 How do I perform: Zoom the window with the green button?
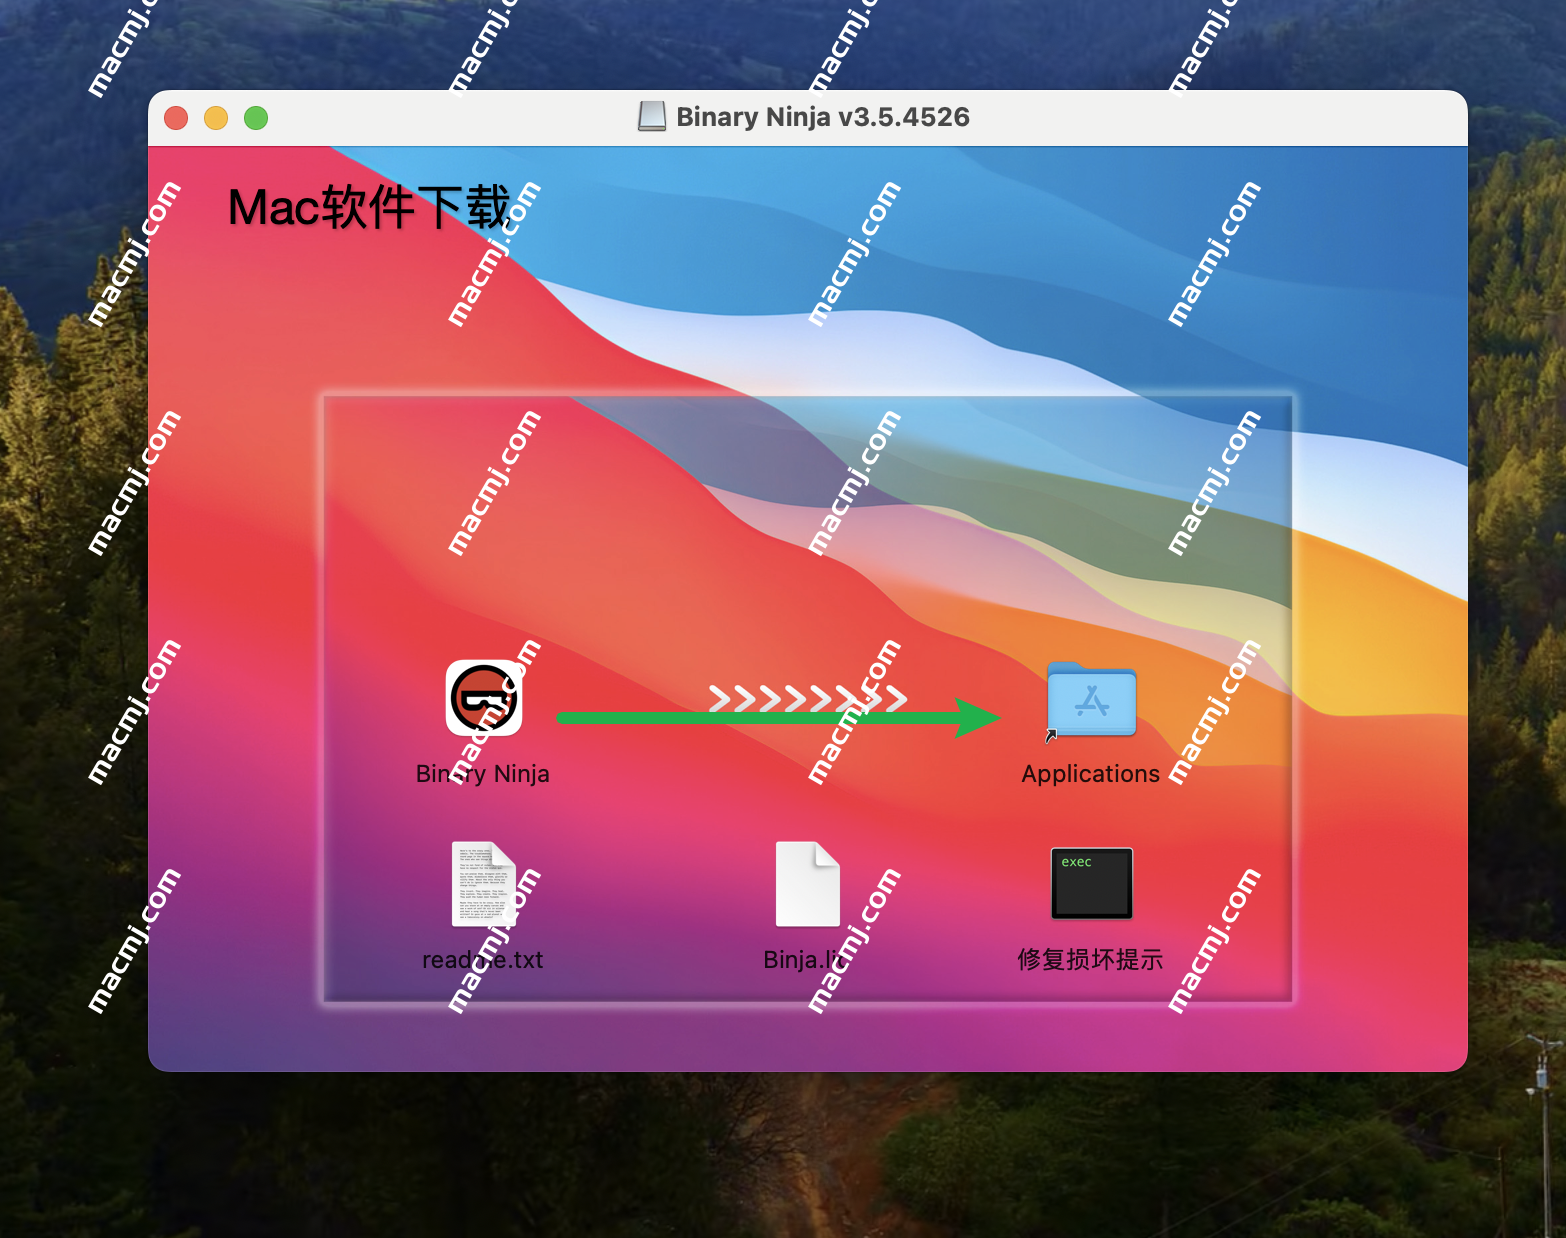tap(256, 118)
